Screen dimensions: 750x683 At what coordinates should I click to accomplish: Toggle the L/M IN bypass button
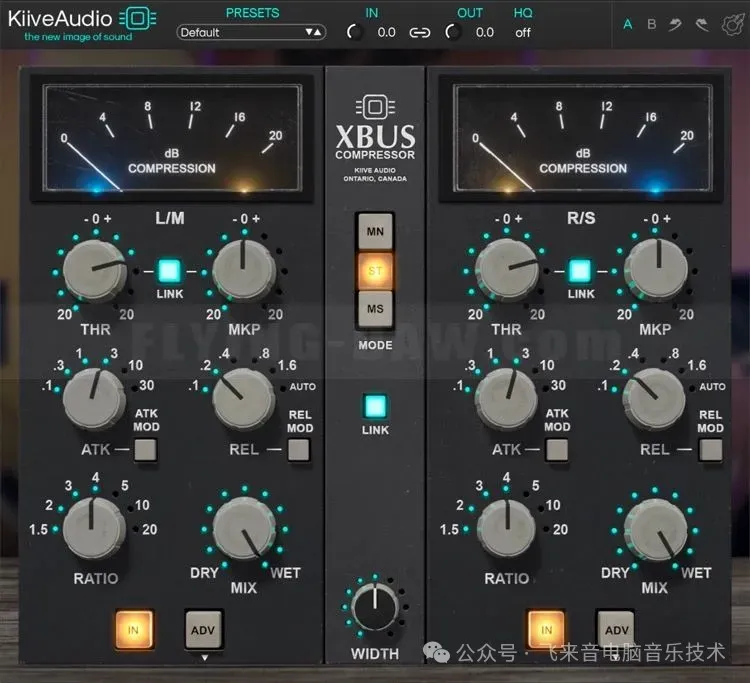134,629
